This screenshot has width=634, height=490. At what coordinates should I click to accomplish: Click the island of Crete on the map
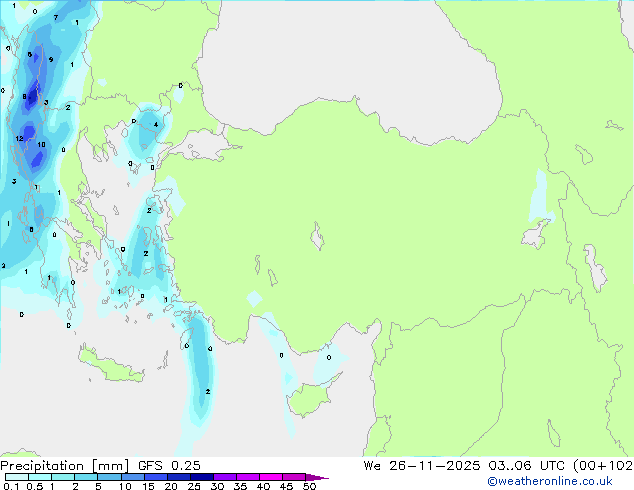coord(112,366)
